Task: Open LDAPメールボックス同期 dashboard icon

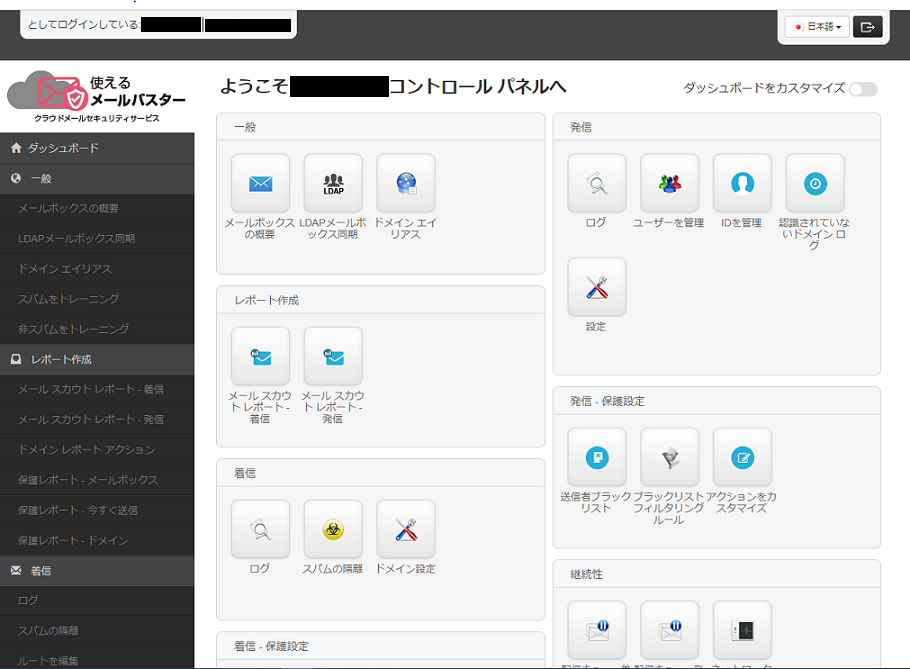Action: [333, 183]
